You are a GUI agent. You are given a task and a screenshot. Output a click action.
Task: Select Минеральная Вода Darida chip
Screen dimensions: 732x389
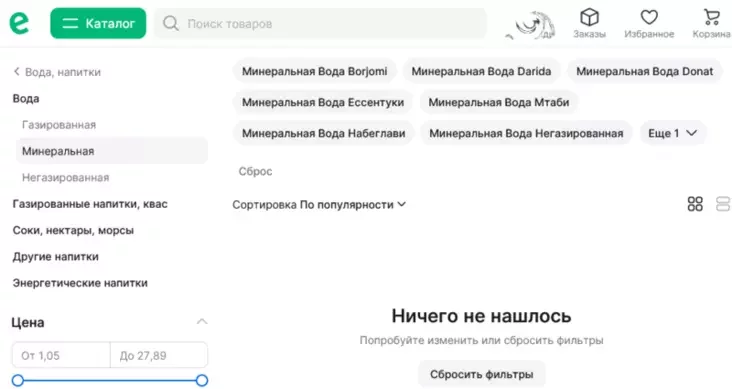(481, 71)
